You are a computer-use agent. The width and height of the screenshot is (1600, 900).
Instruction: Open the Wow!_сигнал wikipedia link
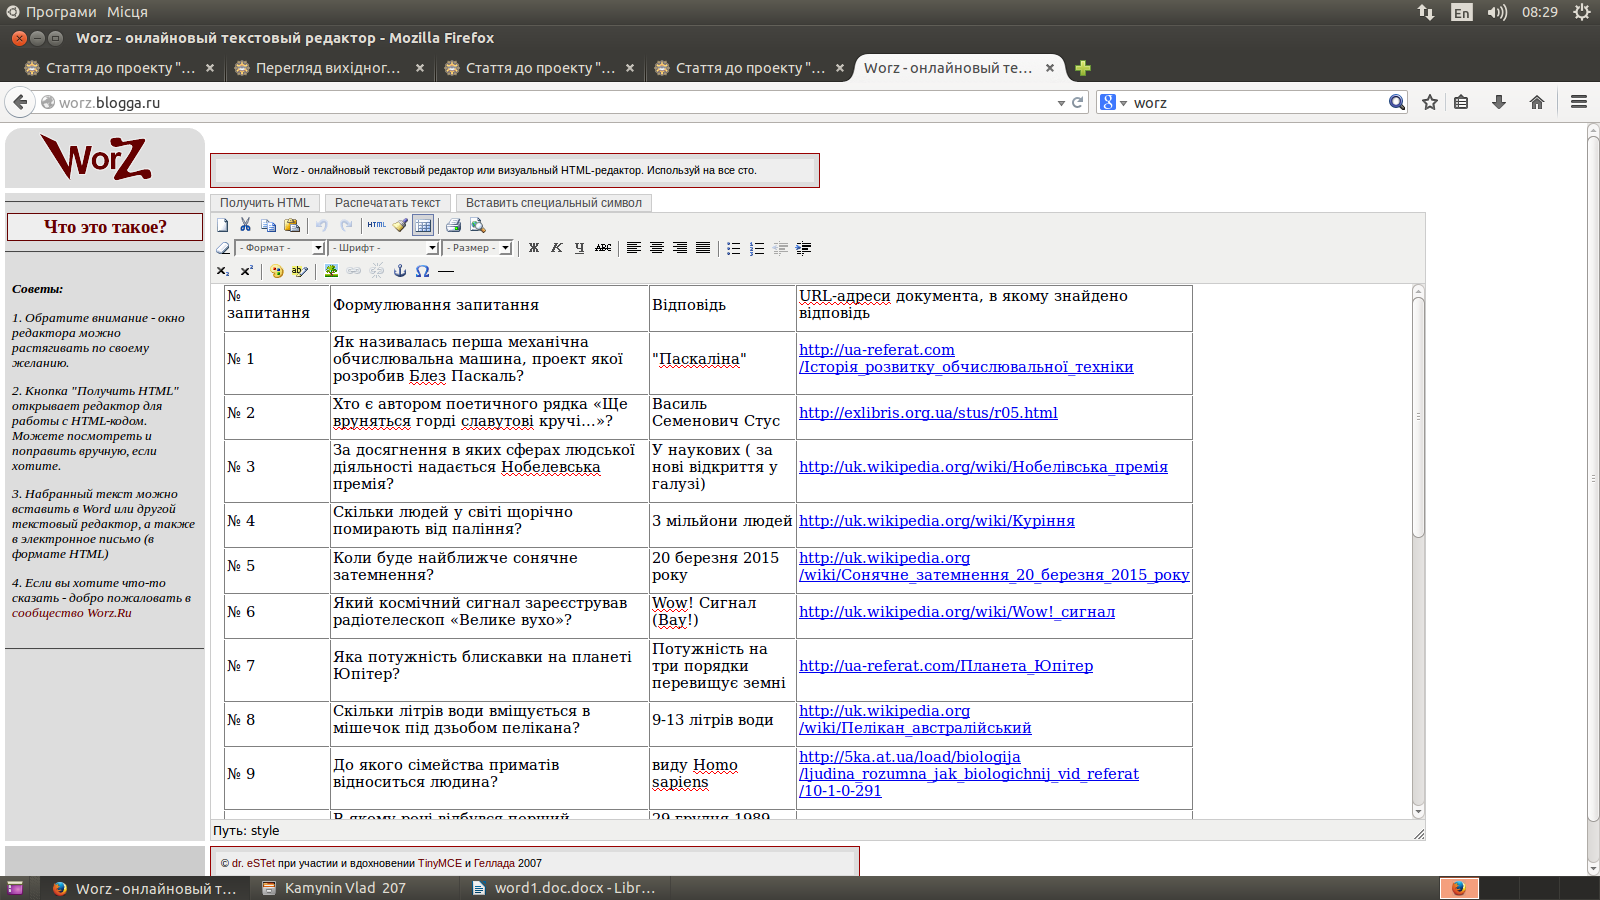957,612
